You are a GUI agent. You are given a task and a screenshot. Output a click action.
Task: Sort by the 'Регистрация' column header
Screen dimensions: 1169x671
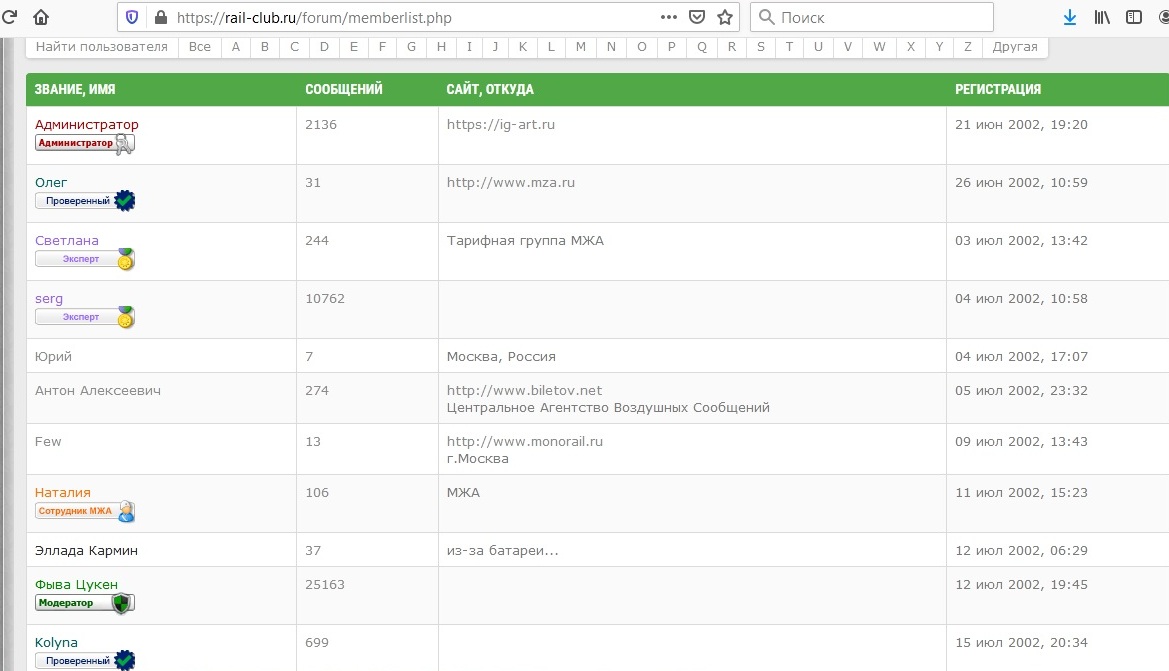[x=998, y=89]
